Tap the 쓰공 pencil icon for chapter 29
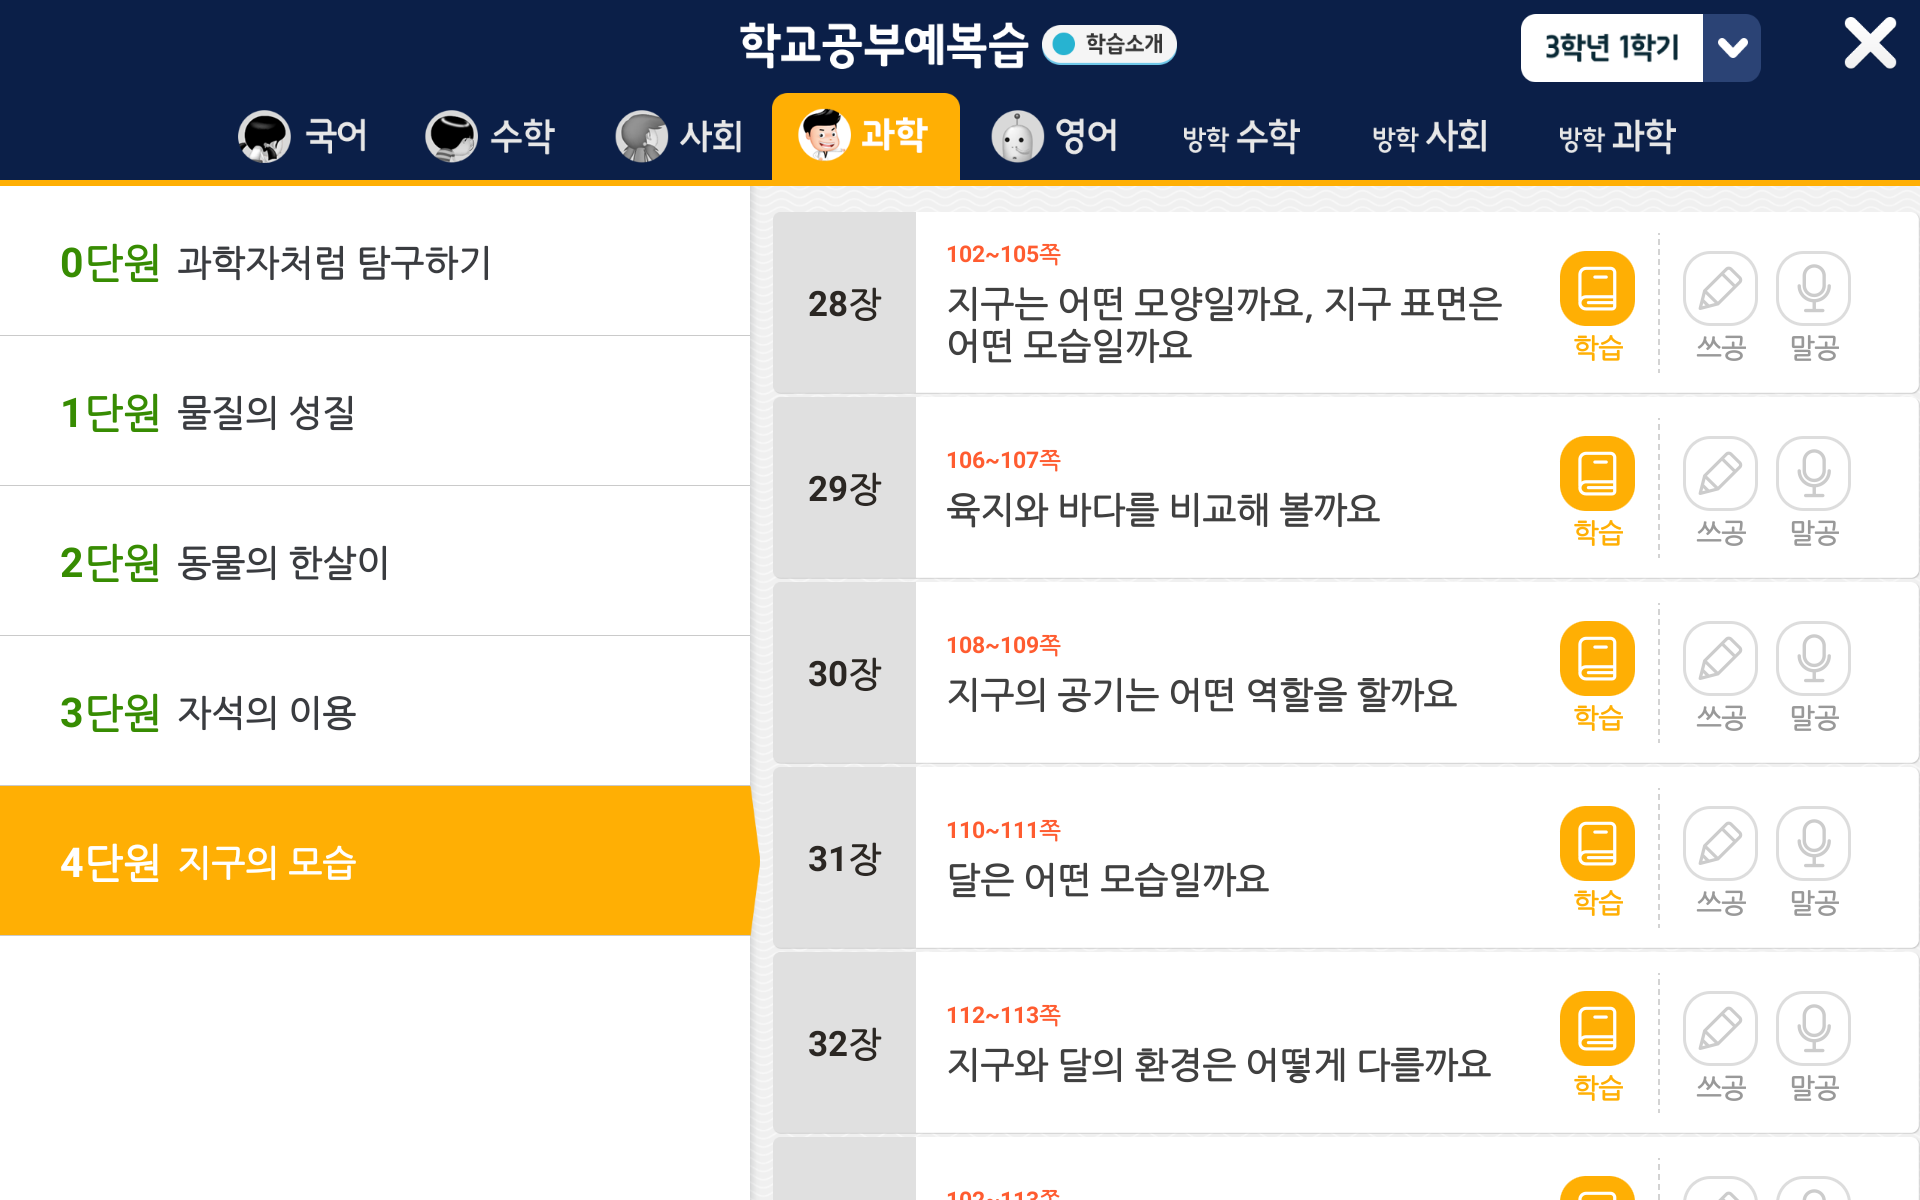Image resolution: width=1920 pixels, height=1200 pixels. [x=1720, y=474]
